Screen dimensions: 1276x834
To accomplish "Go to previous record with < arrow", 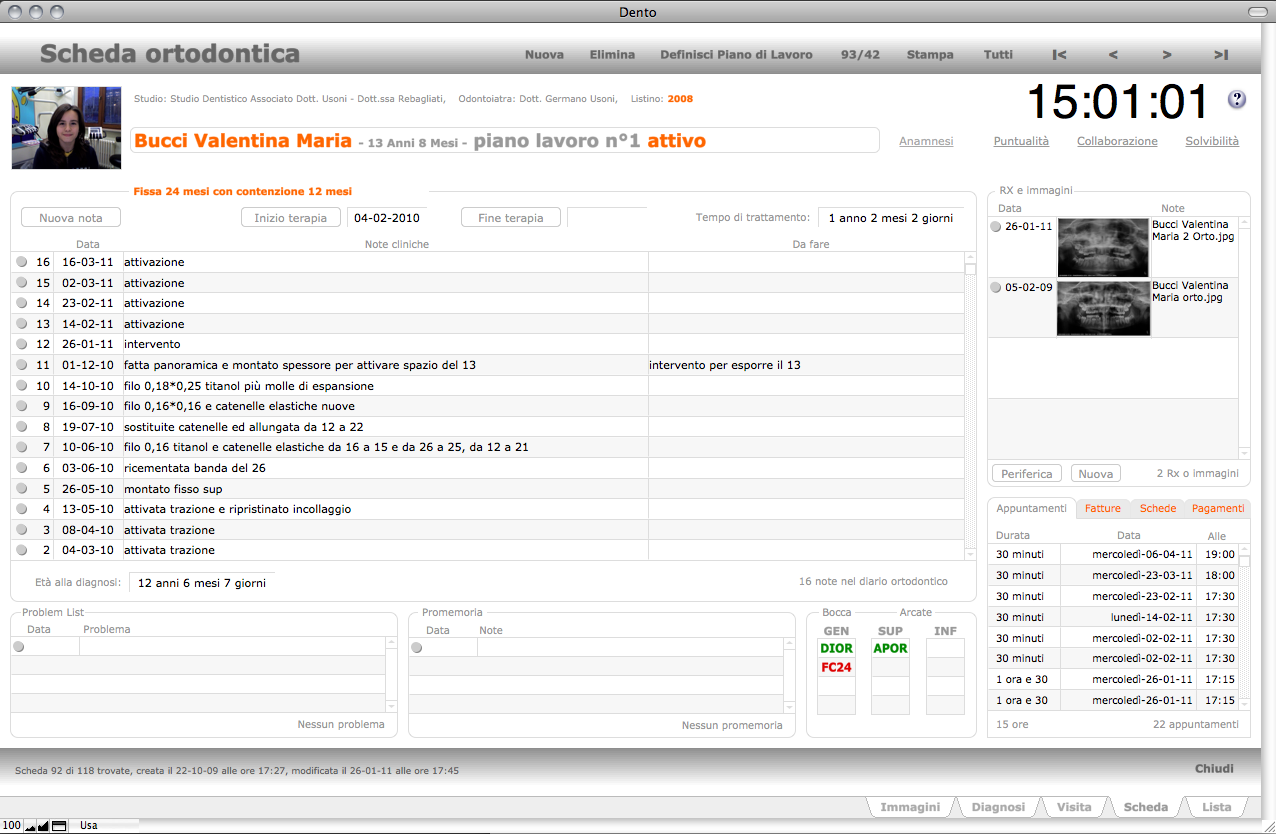I will pos(1113,55).
